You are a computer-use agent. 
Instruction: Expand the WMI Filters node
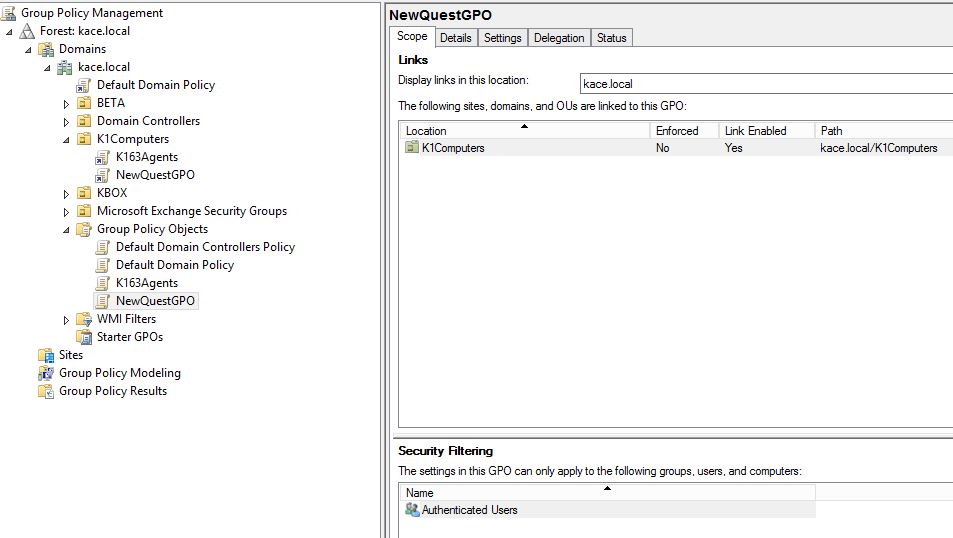(66, 320)
